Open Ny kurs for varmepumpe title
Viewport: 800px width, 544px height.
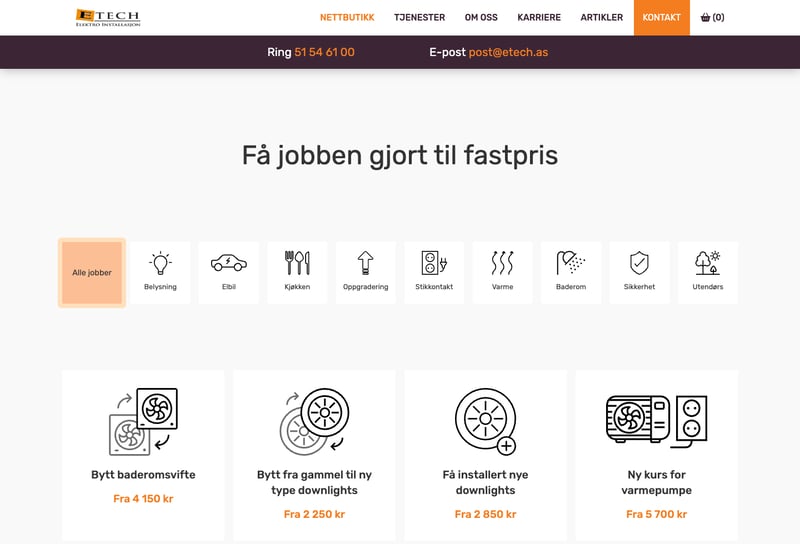tap(657, 482)
